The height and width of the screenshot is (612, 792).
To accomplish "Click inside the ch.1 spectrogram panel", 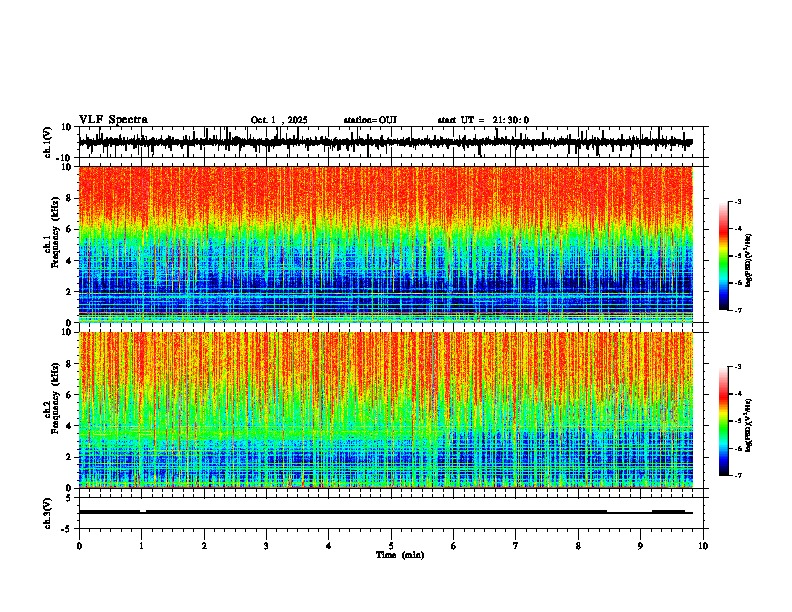I will [x=386, y=244].
